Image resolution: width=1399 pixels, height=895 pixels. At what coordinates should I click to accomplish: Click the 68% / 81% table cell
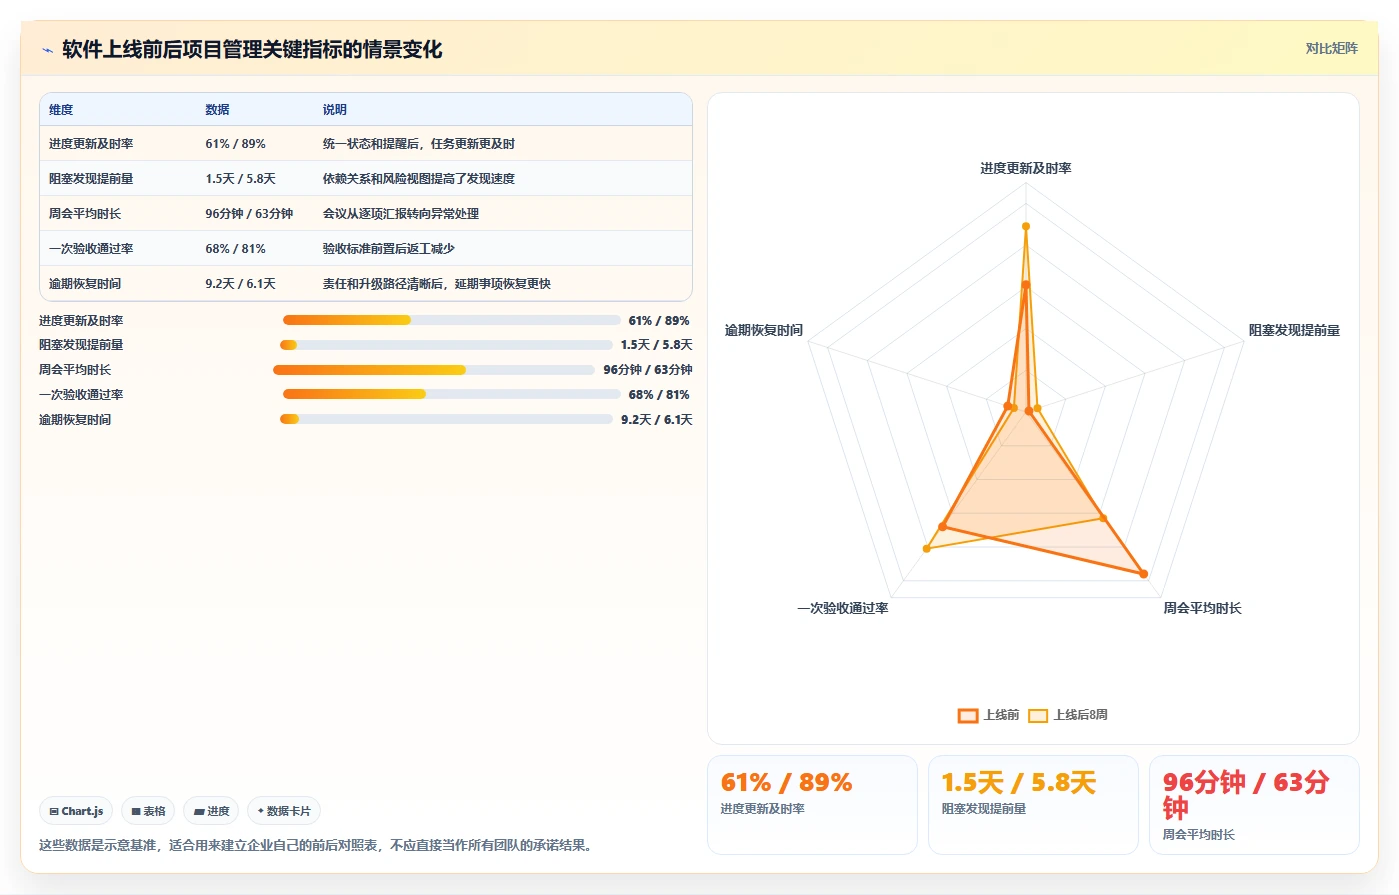point(235,249)
